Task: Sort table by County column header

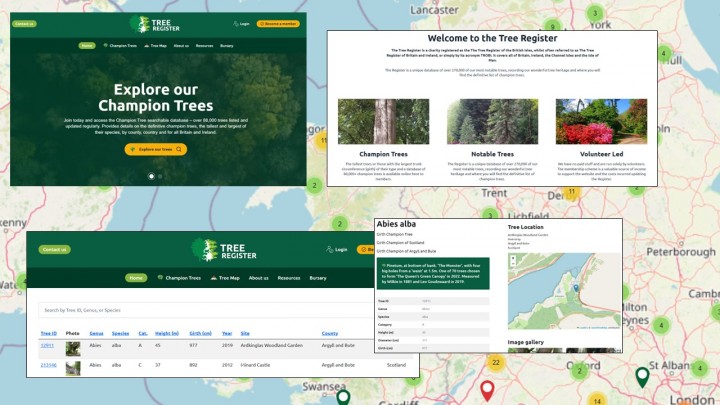Action: point(330,333)
